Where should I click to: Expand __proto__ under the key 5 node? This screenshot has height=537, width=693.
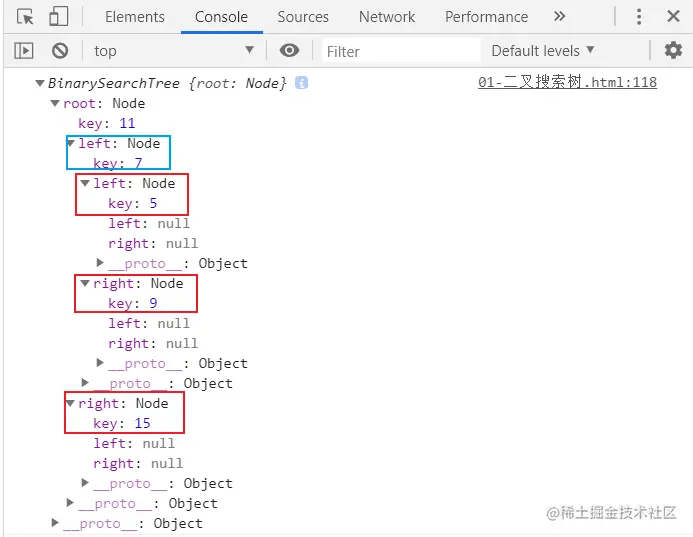tap(100, 263)
